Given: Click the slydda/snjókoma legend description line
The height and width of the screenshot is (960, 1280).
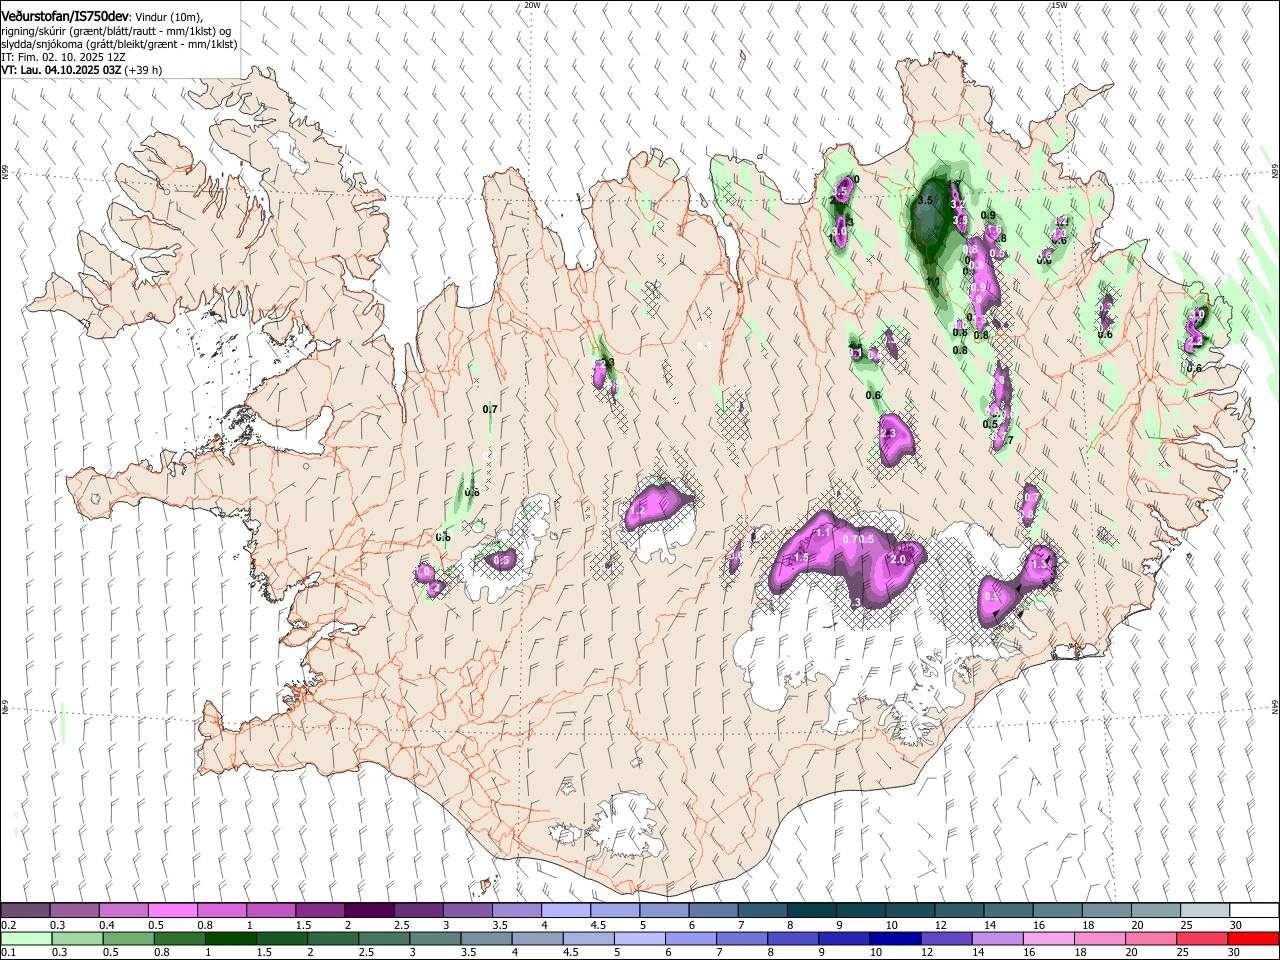Looking at the screenshot, I should [119, 44].
